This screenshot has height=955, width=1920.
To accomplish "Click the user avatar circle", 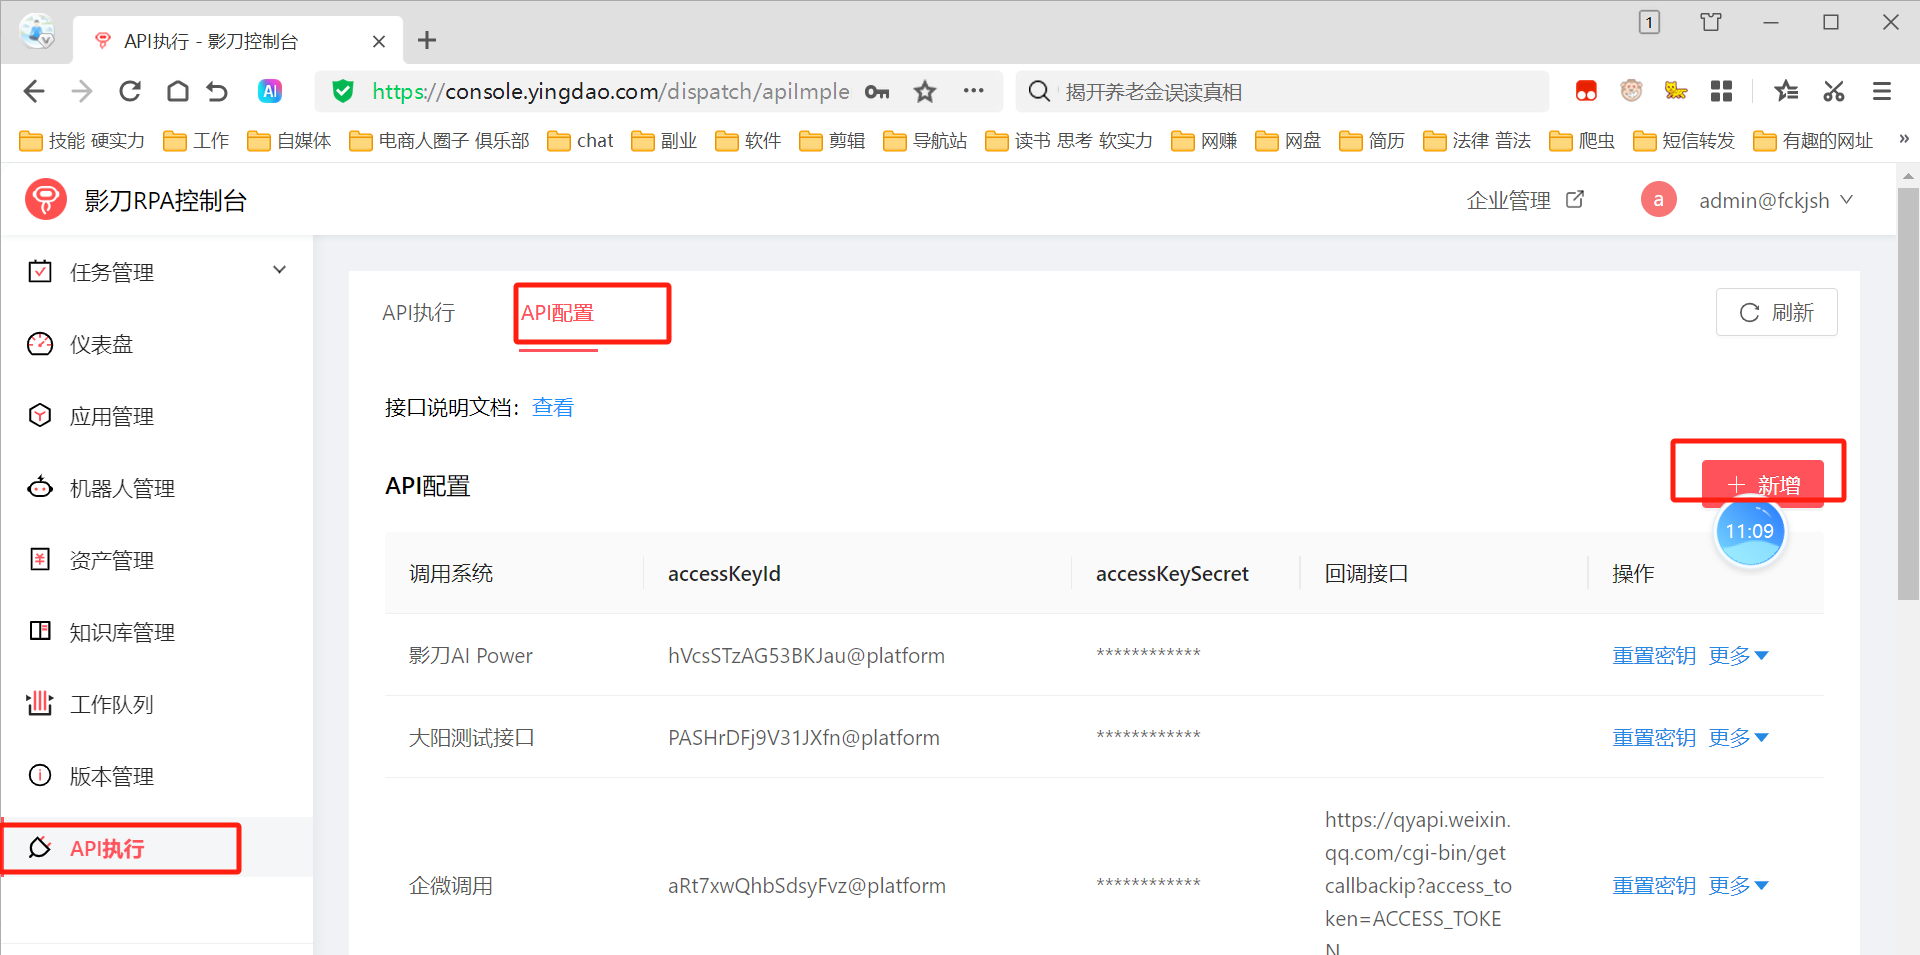I will (1658, 200).
